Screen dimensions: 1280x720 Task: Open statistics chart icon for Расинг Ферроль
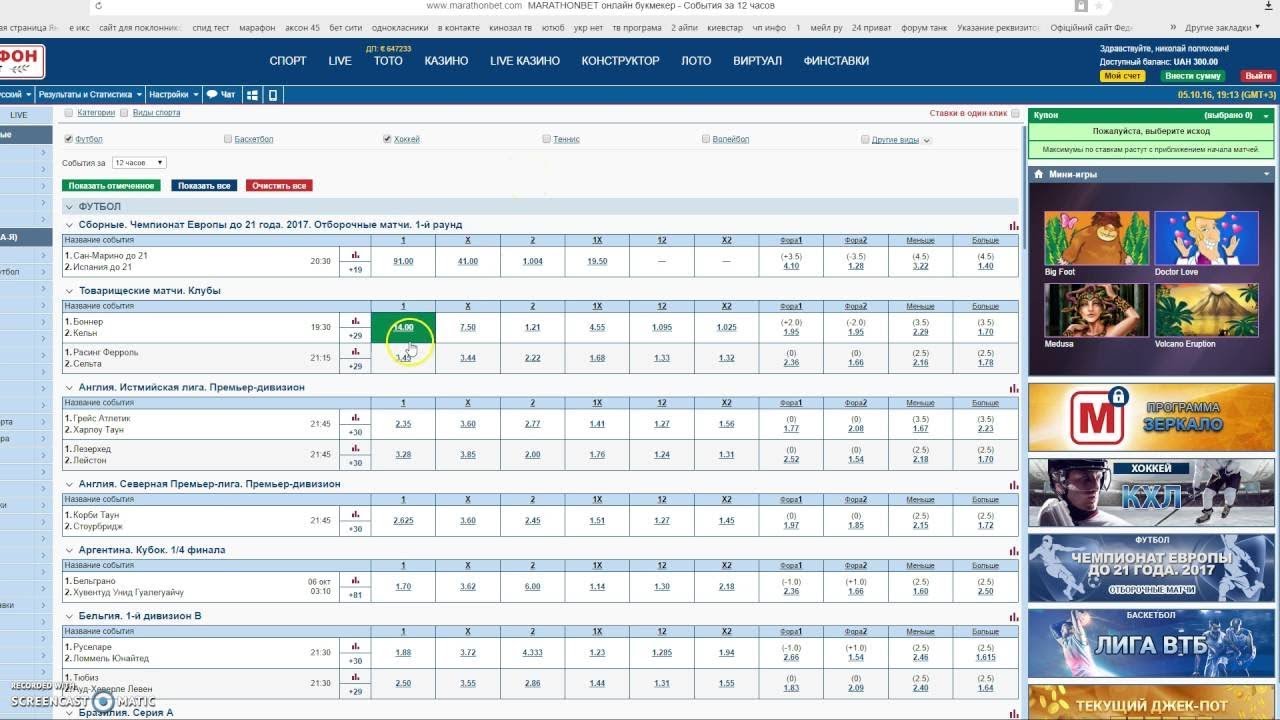tap(355, 351)
